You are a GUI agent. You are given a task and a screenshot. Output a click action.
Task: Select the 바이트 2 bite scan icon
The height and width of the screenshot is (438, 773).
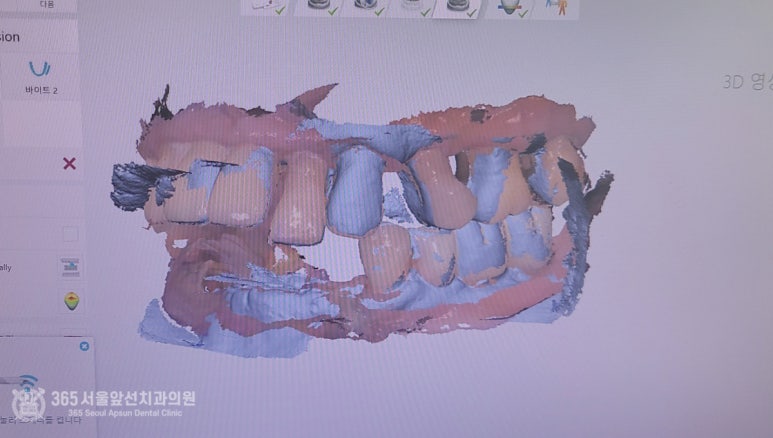(40, 70)
